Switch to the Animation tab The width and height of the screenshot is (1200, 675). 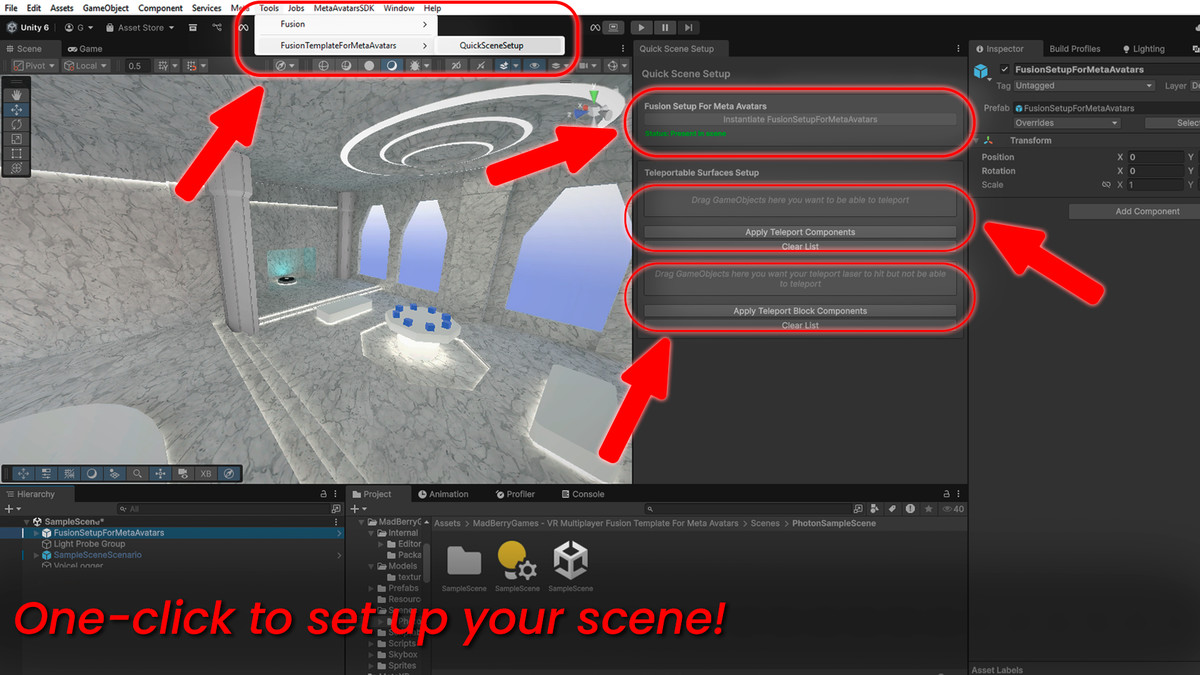coord(443,494)
